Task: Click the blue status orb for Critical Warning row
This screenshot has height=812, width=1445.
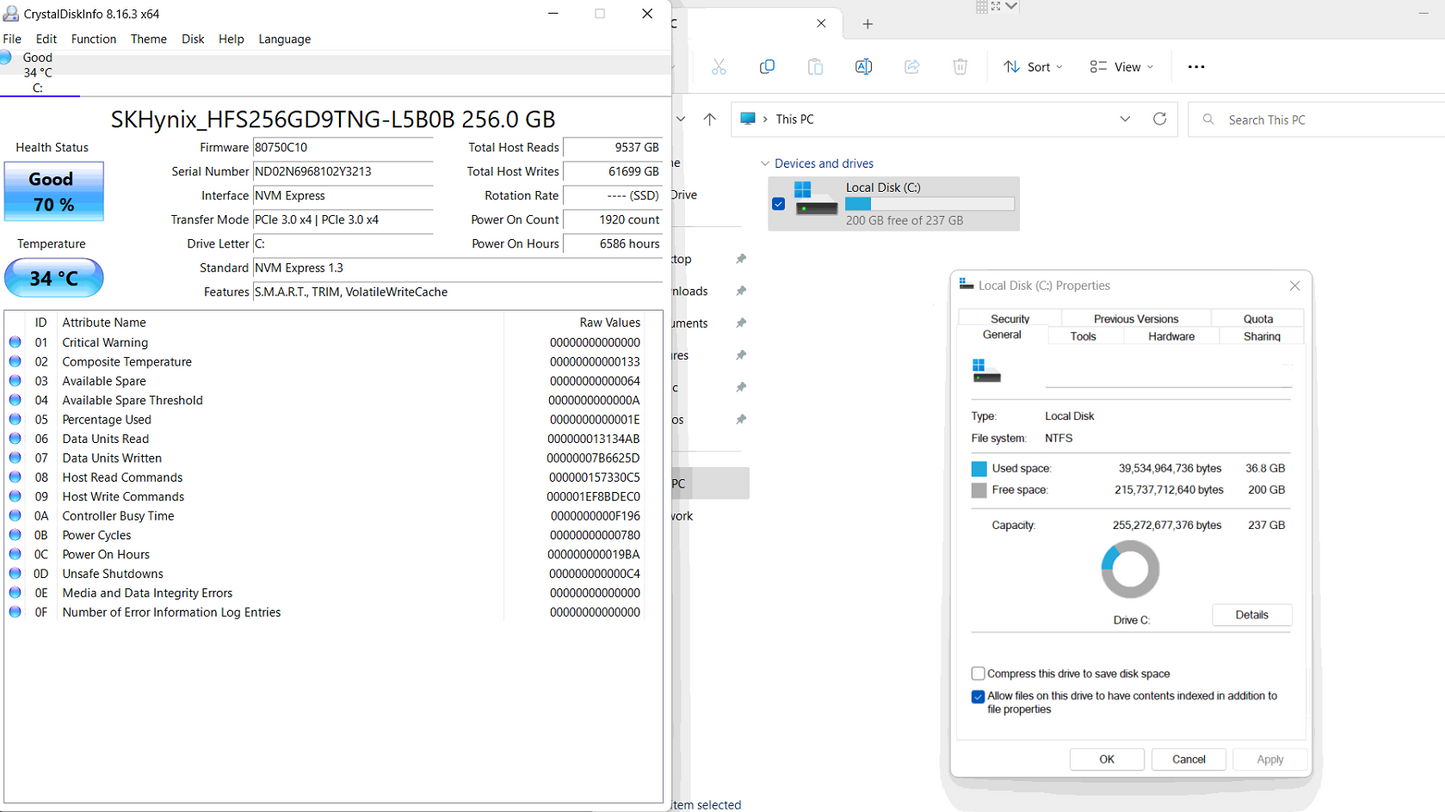Action: 15,342
